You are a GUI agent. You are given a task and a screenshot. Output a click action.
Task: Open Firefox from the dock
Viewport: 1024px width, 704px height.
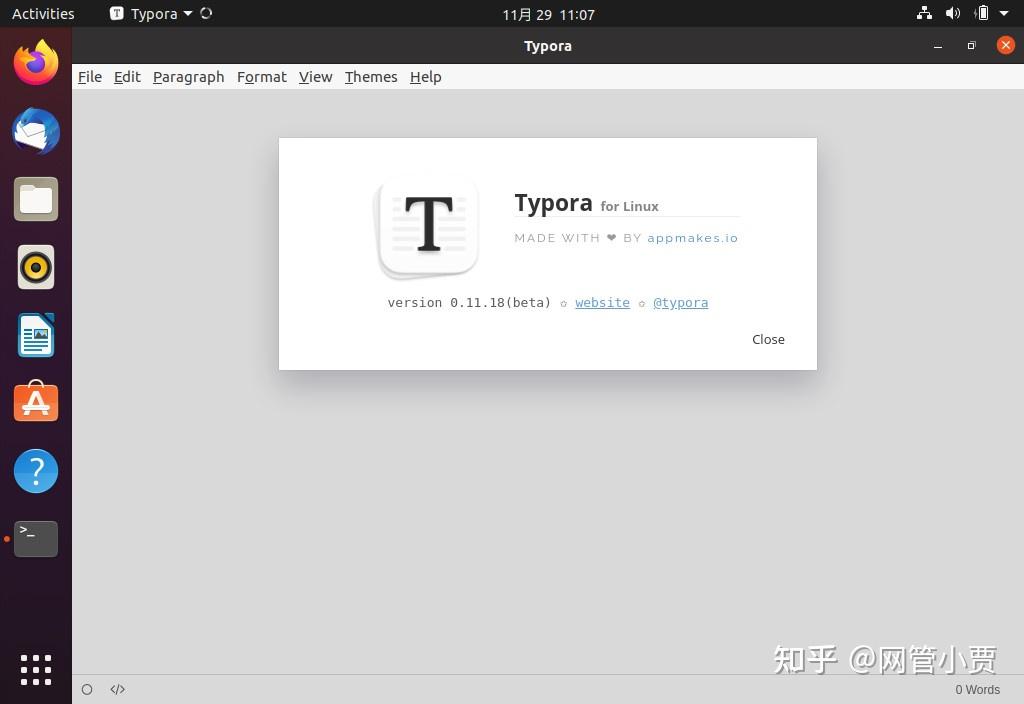tap(36, 63)
